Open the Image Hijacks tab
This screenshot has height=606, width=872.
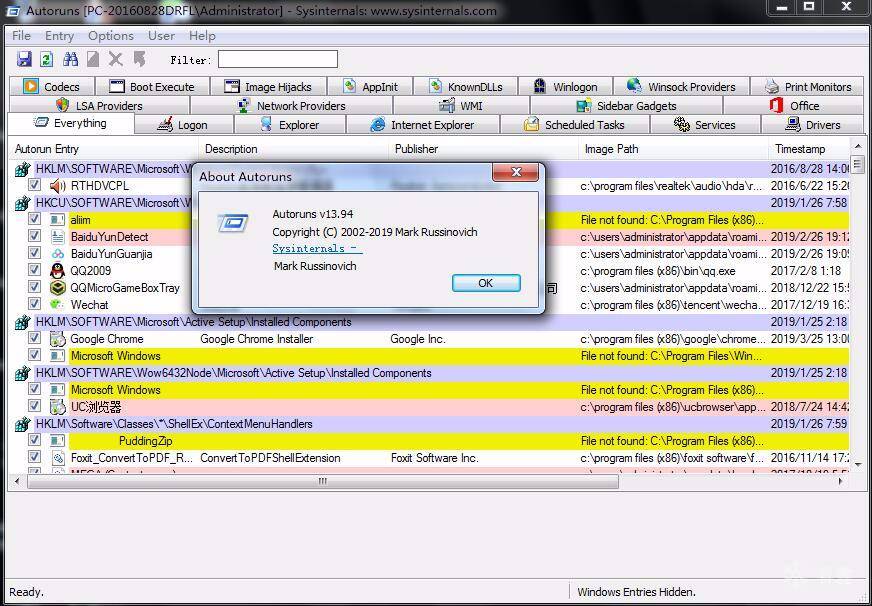[x=268, y=87]
